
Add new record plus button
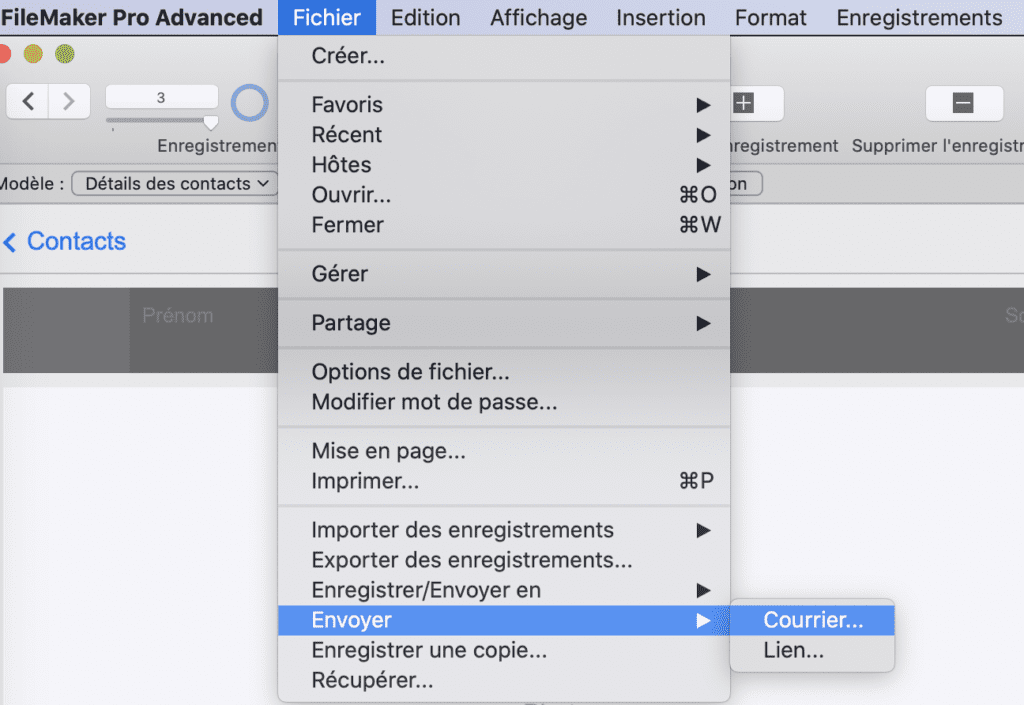coord(744,103)
